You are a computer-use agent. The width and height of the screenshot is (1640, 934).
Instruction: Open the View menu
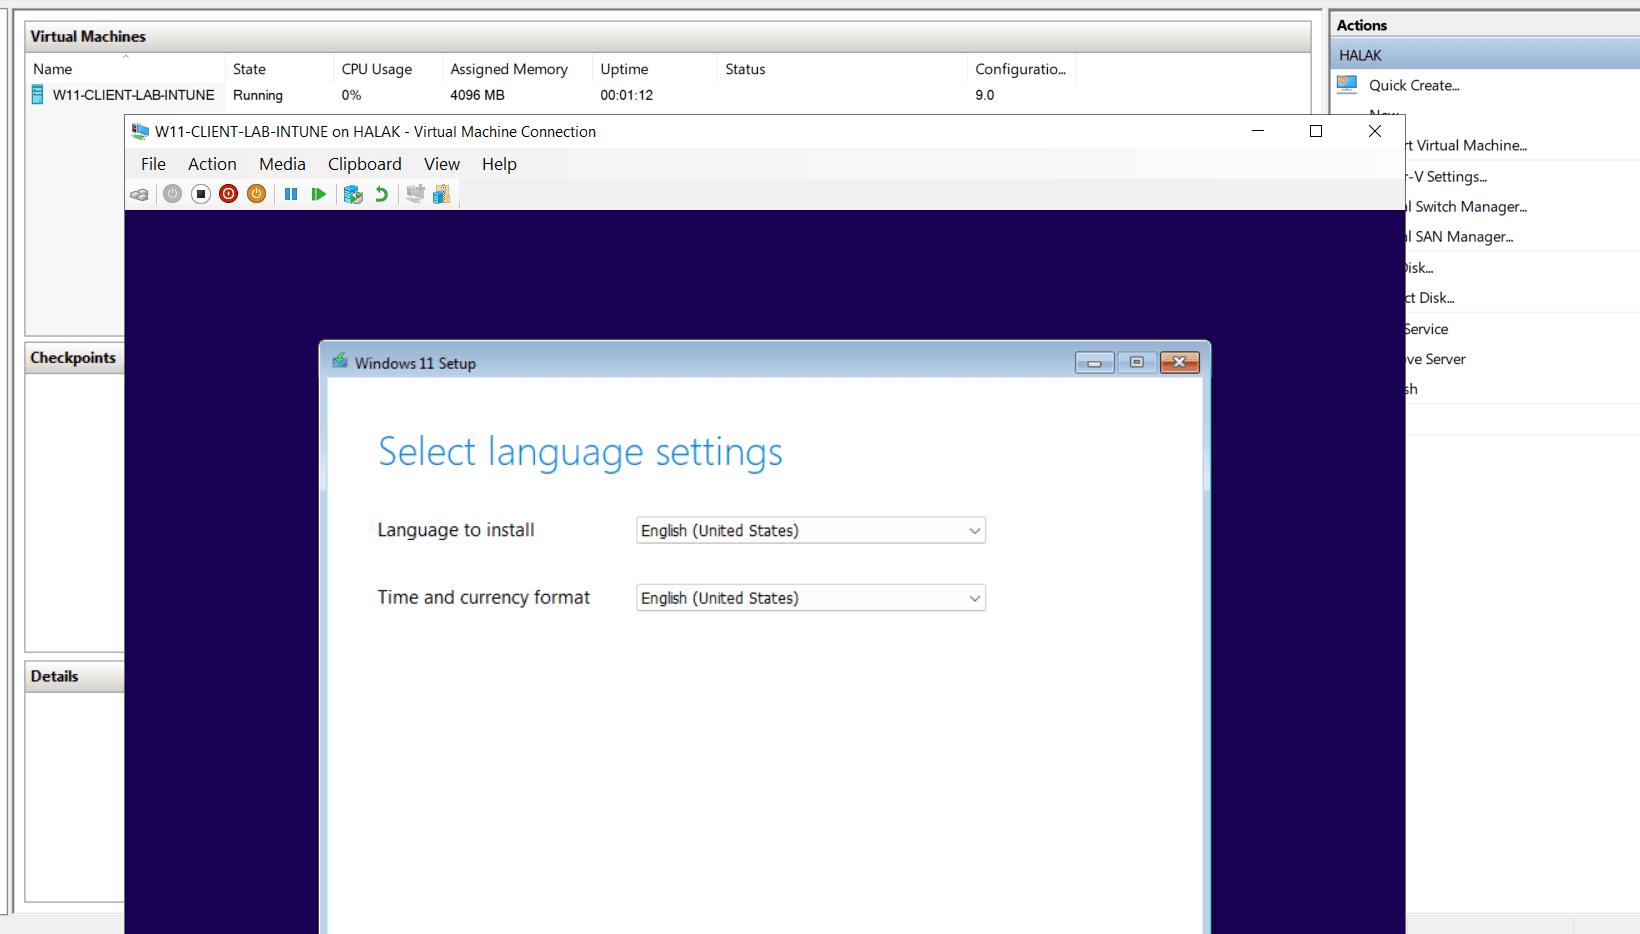pyautogui.click(x=441, y=164)
